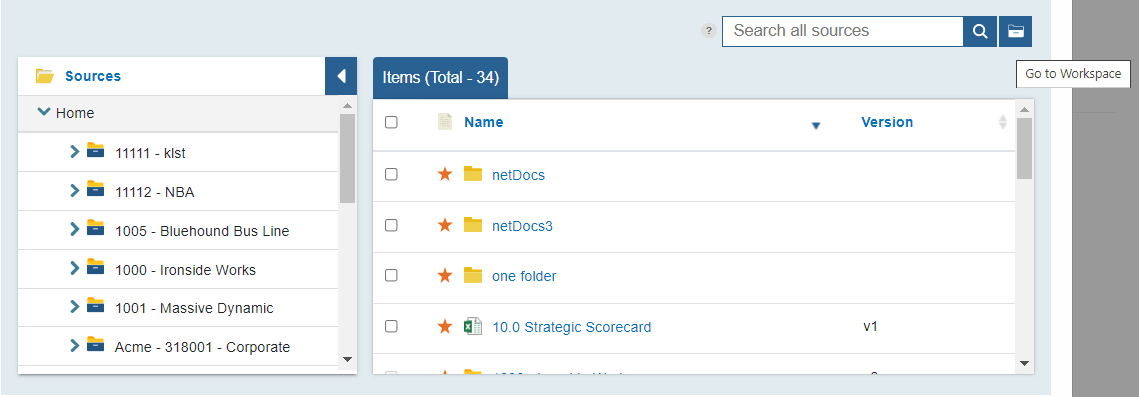Click the Excel icon for Strategic Scorecard
Image resolution: width=1139 pixels, height=397 pixels.
[x=473, y=327]
